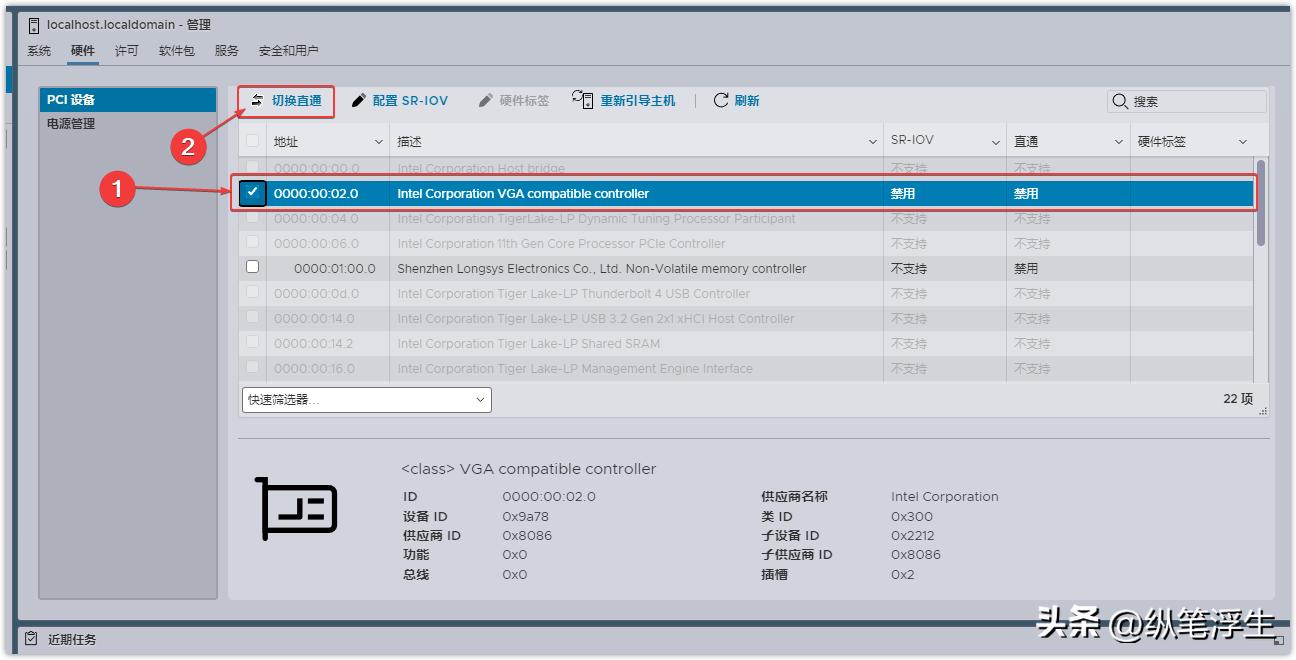The height and width of the screenshot is (660, 1296).
Task: Switch to the 系统 tab
Action: click(38, 49)
